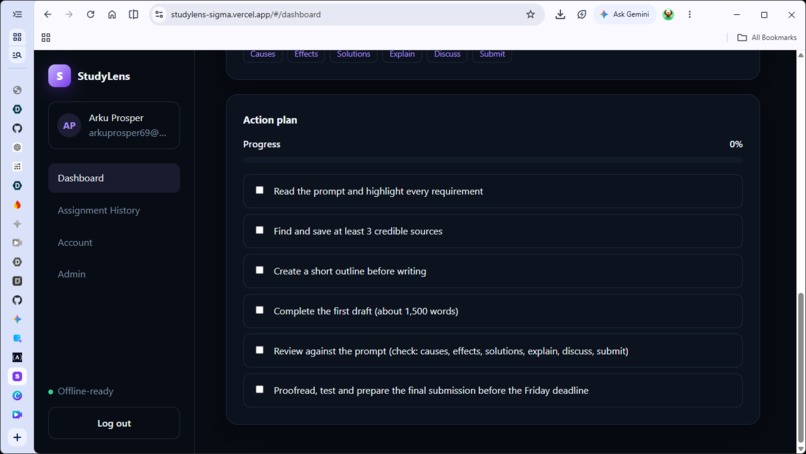Switch to the blue video camera tab

pyautogui.click(x=17, y=414)
